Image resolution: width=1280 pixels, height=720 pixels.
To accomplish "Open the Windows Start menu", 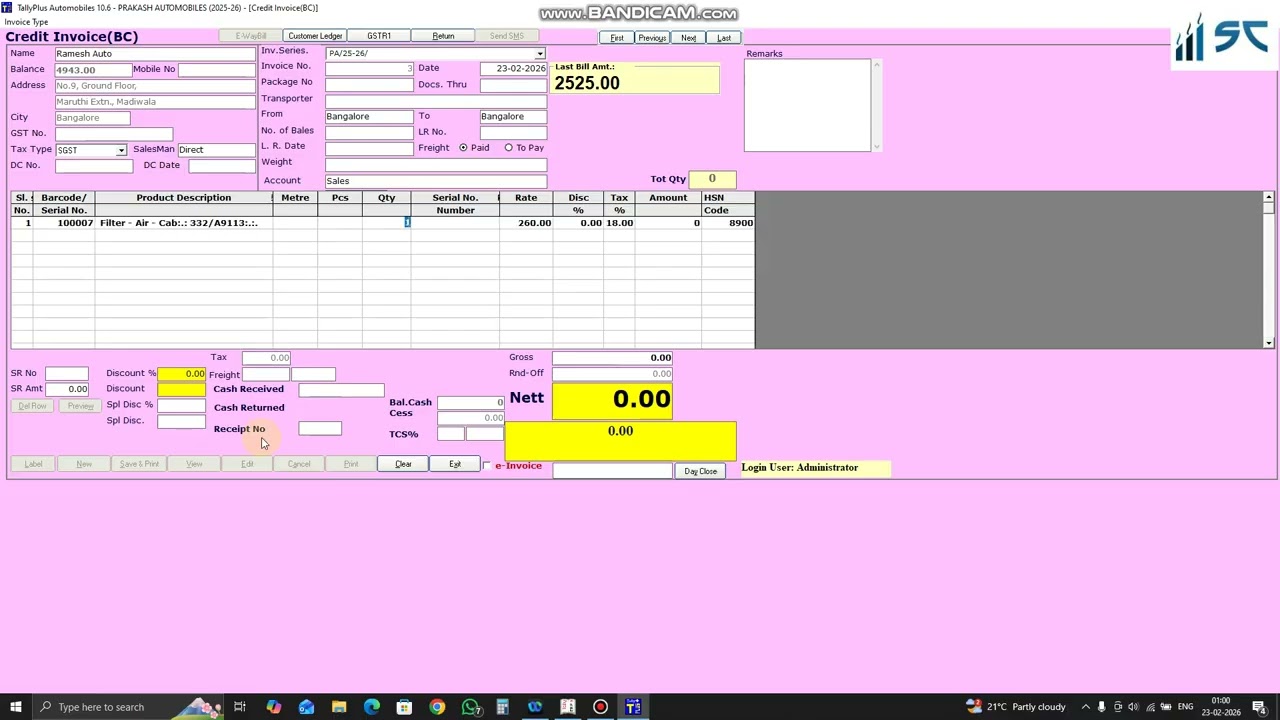I will [x=15, y=707].
